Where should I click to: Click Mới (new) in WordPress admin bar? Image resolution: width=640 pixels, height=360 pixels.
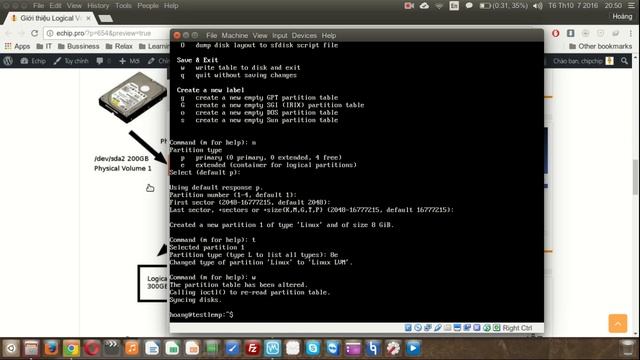point(129,61)
